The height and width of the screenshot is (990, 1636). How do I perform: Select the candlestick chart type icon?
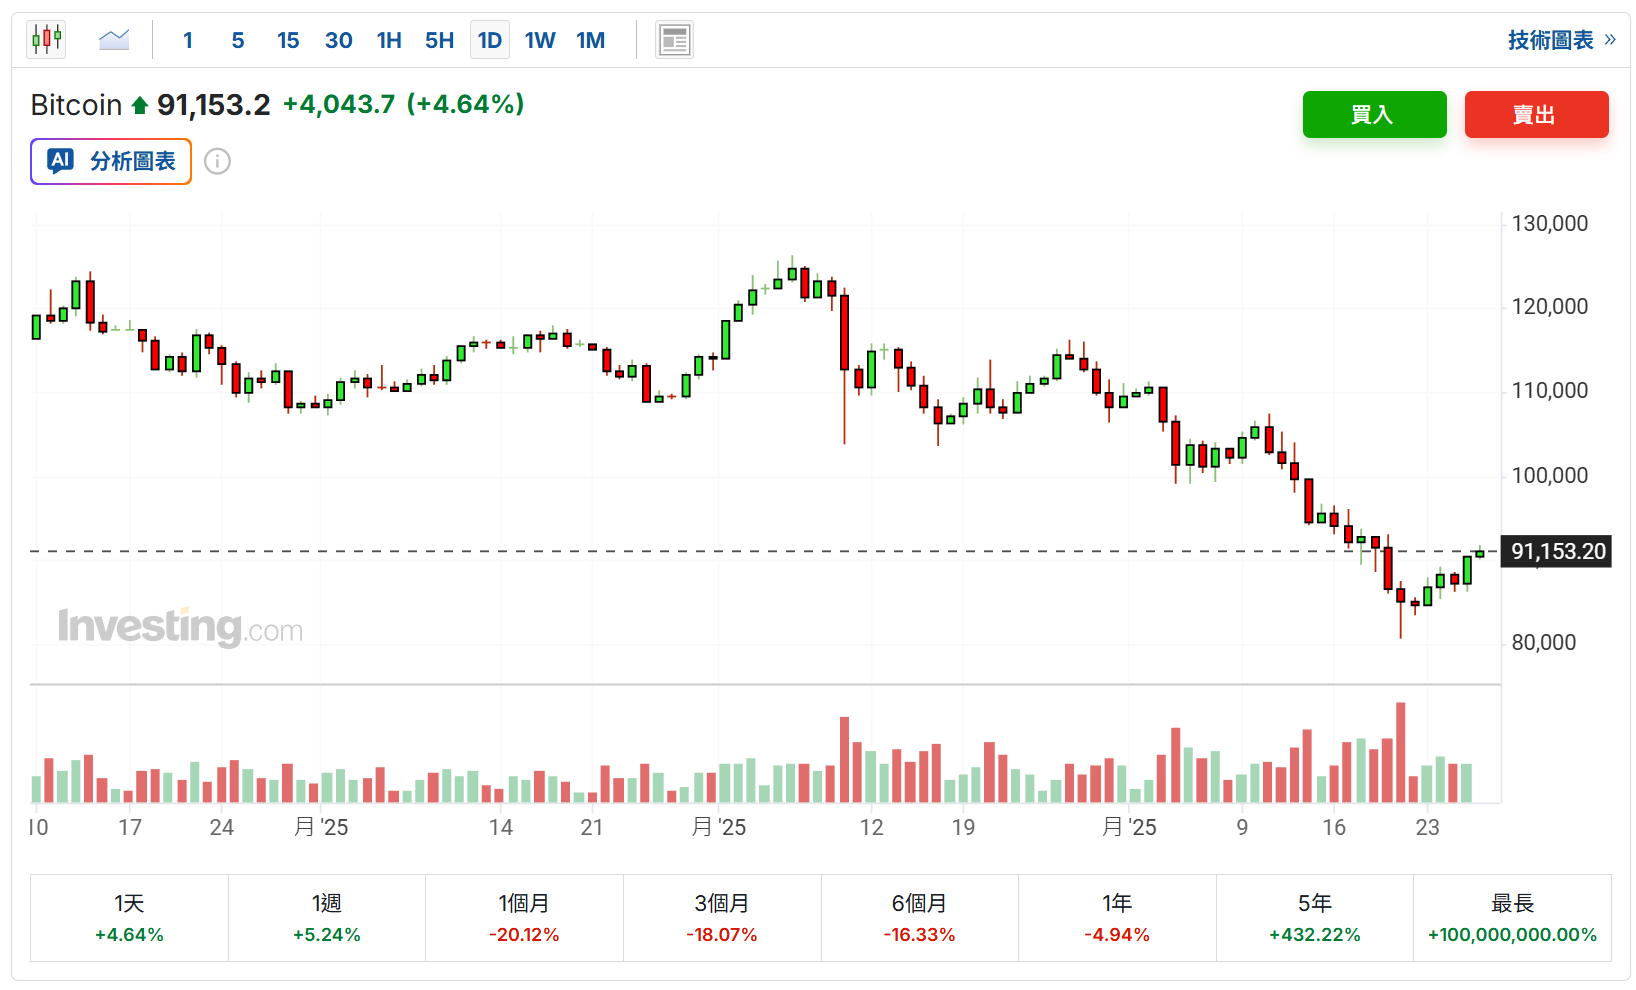[x=46, y=40]
